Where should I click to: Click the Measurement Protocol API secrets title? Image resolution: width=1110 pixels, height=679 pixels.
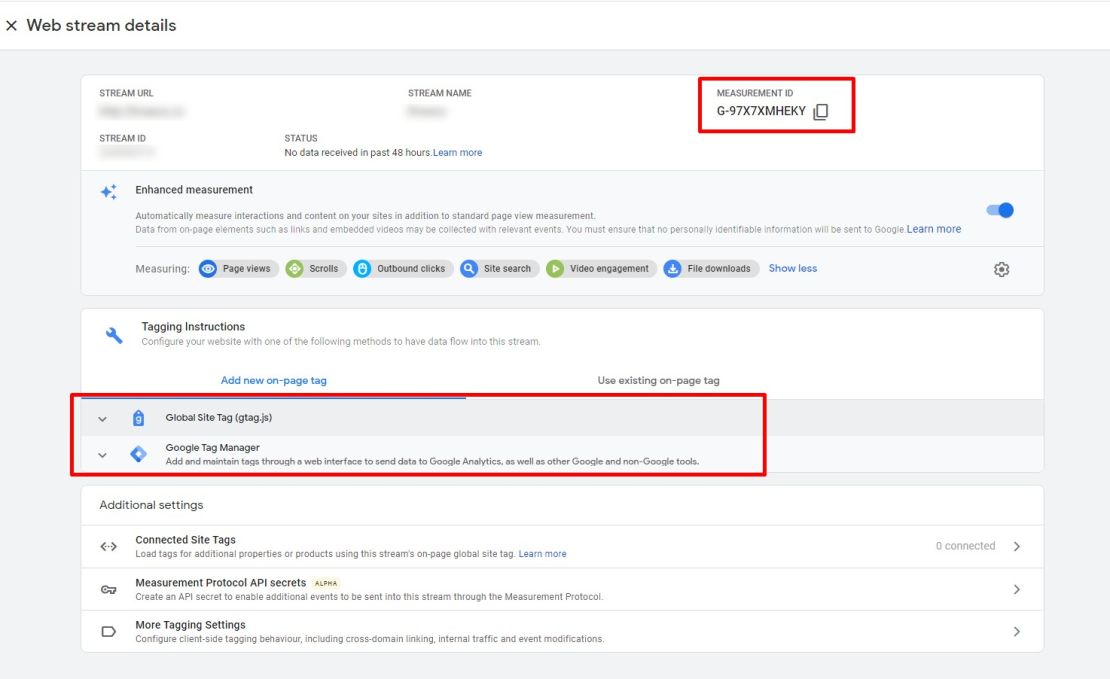221,583
